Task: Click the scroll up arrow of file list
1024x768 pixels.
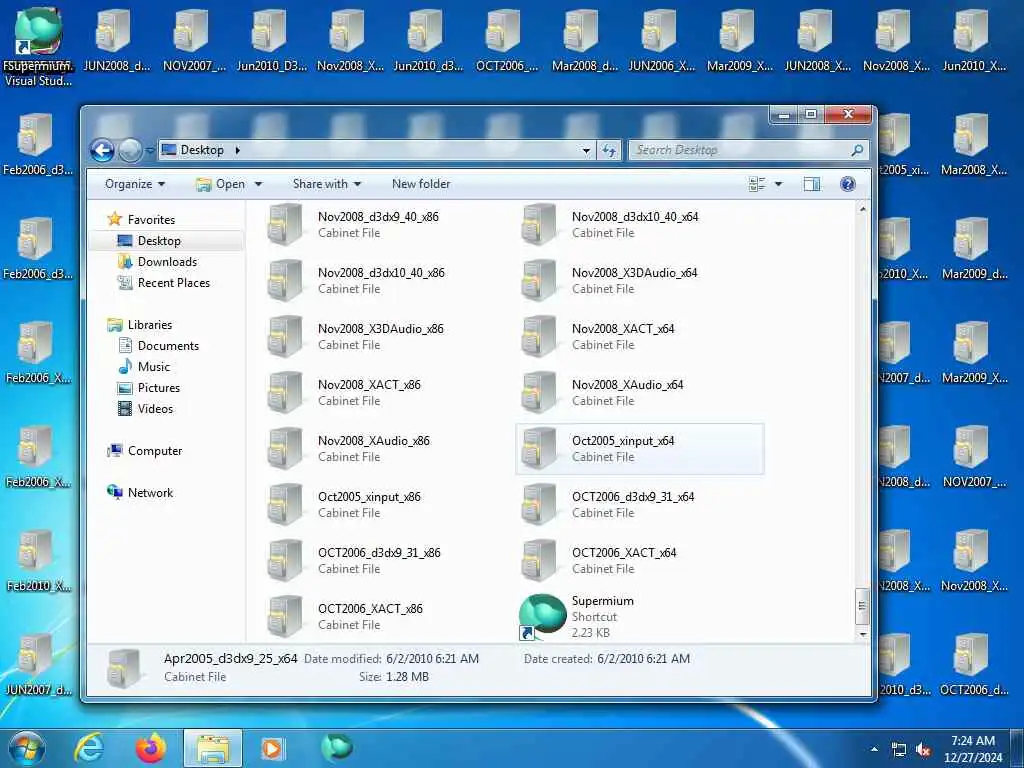Action: [x=862, y=209]
